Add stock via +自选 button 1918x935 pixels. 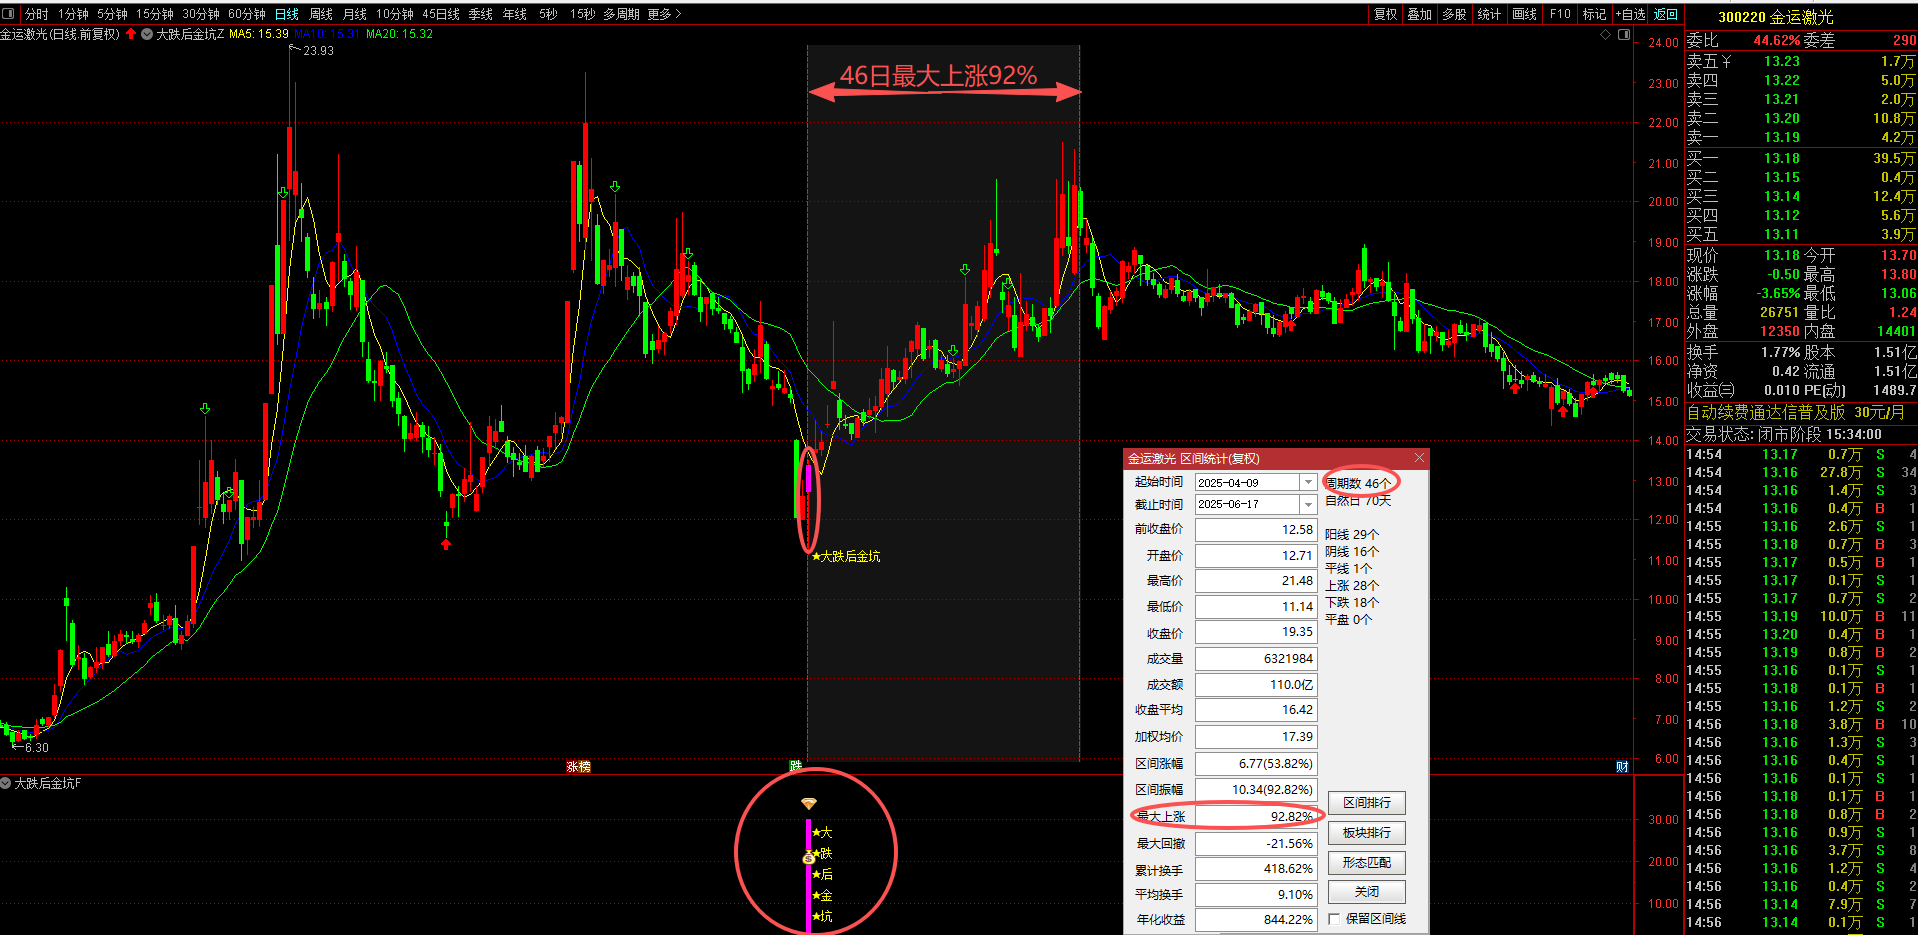click(x=1631, y=14)
